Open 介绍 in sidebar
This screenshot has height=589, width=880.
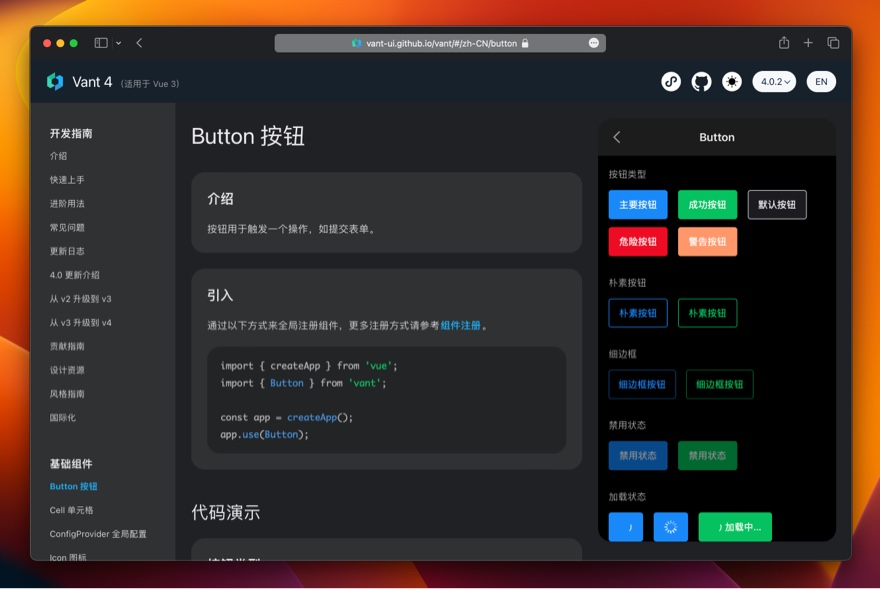click(58, 156)
